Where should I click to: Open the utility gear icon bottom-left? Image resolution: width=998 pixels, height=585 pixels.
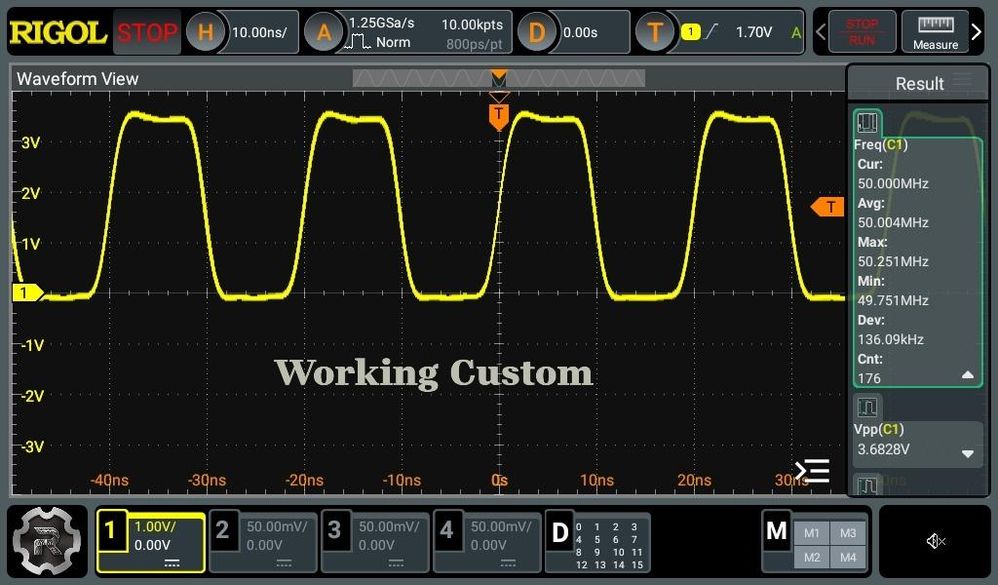[x=46, y=540]
